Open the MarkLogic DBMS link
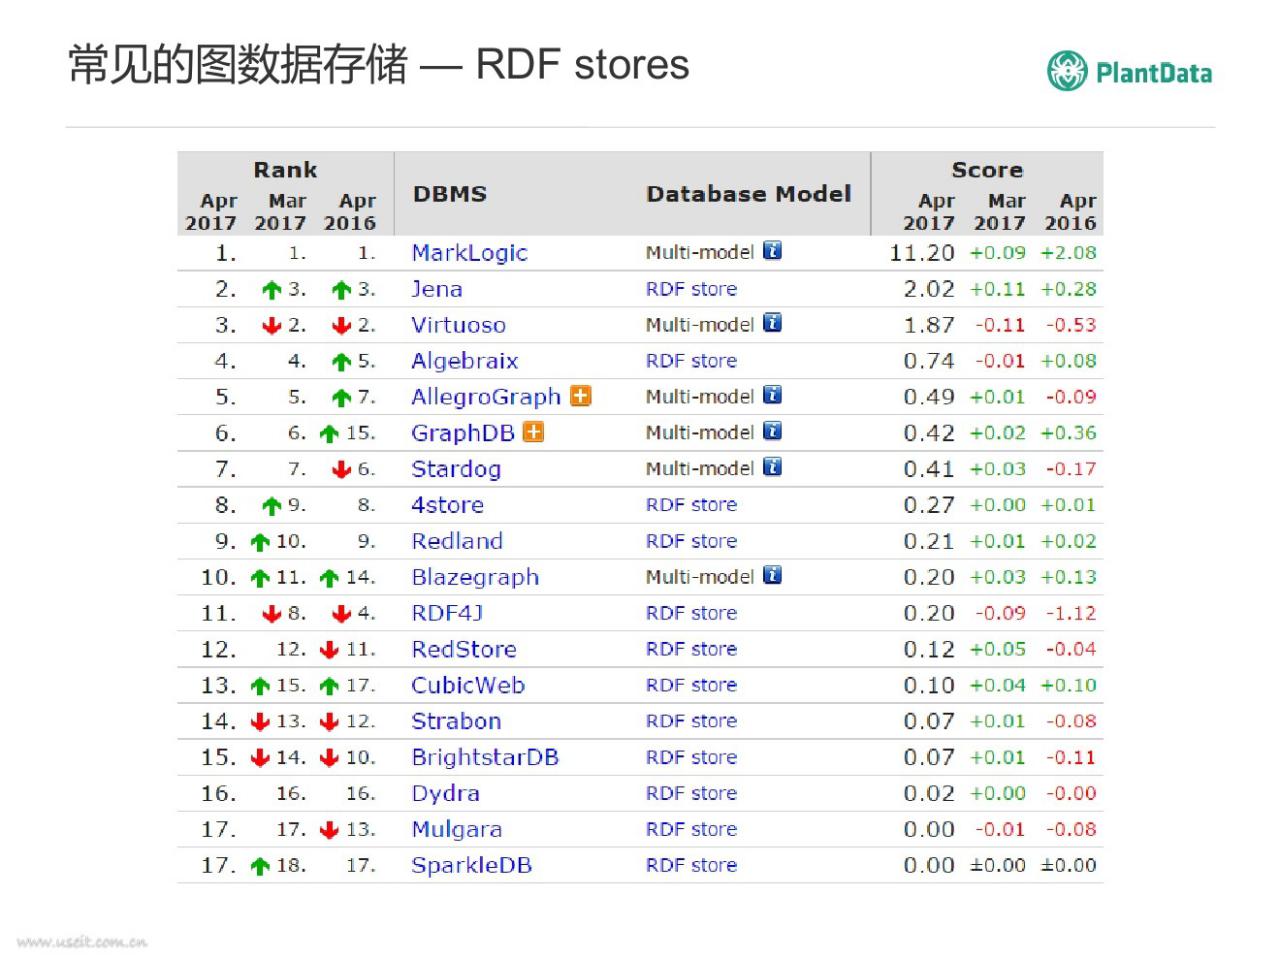 tap(469, 253)
